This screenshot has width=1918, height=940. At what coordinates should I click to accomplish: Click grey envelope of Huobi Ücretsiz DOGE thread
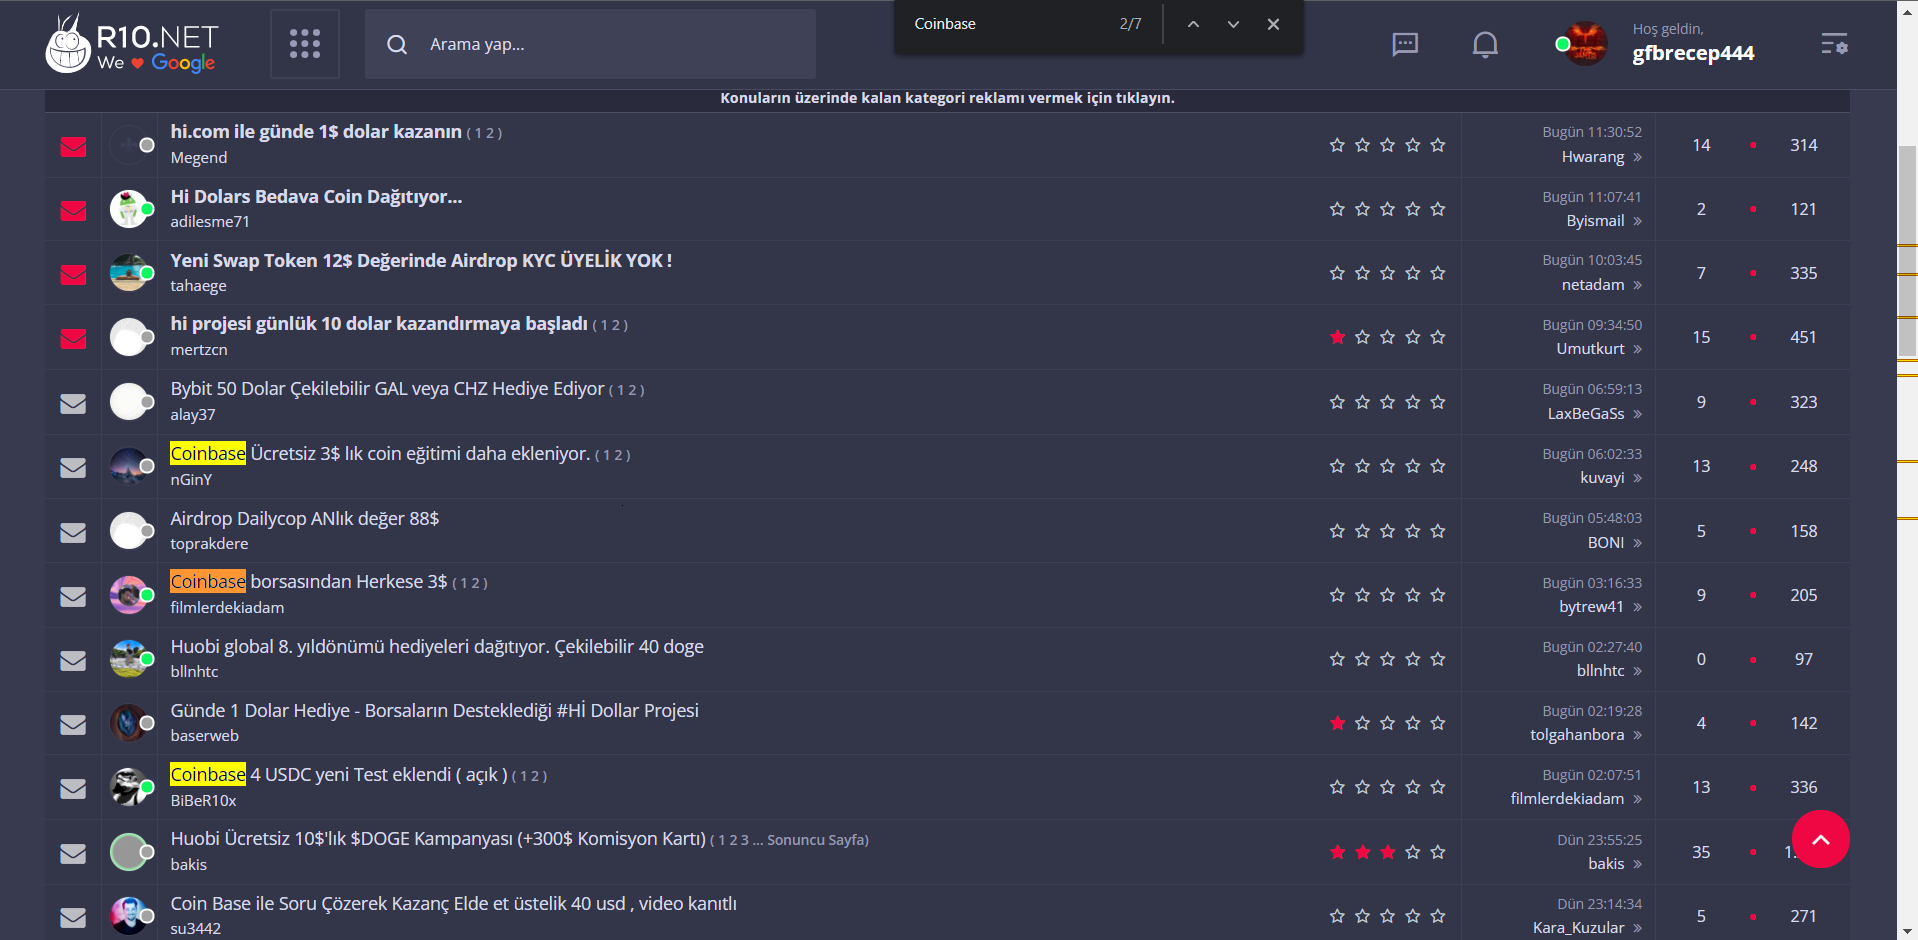coord(73,854)
